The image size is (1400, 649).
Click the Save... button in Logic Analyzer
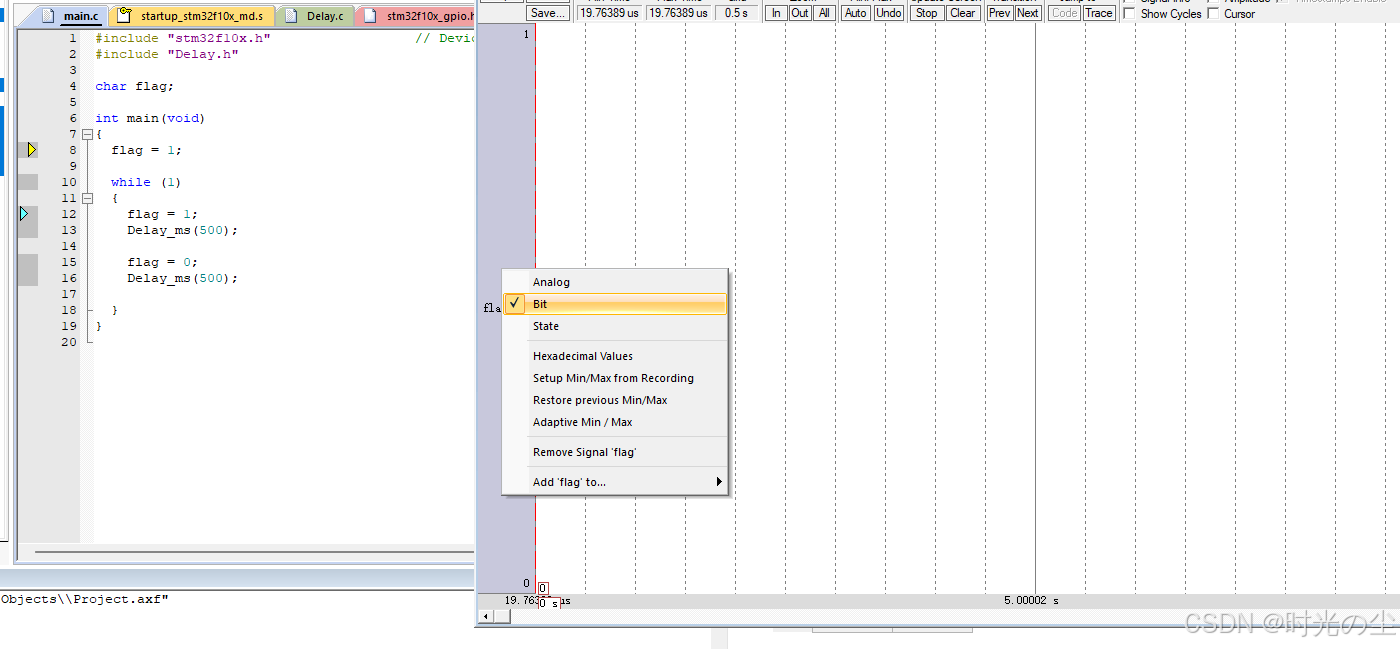coord(548,13)
